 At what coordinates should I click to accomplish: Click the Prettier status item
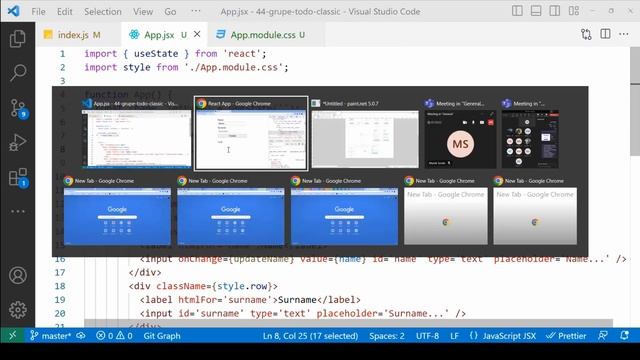566,336
